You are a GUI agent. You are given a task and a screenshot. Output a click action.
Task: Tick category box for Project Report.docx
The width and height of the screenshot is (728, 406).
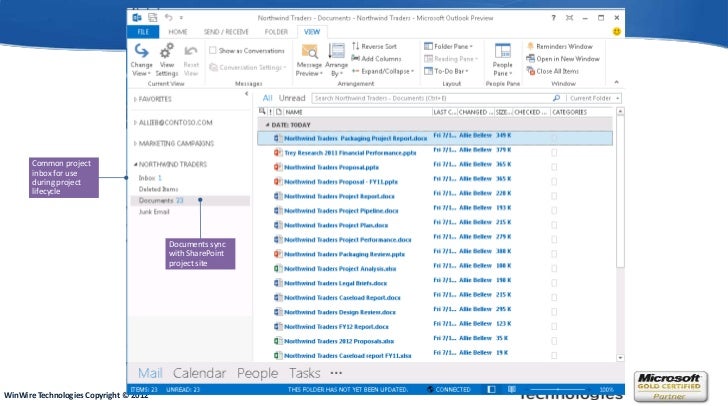click(x=554, y=196)
